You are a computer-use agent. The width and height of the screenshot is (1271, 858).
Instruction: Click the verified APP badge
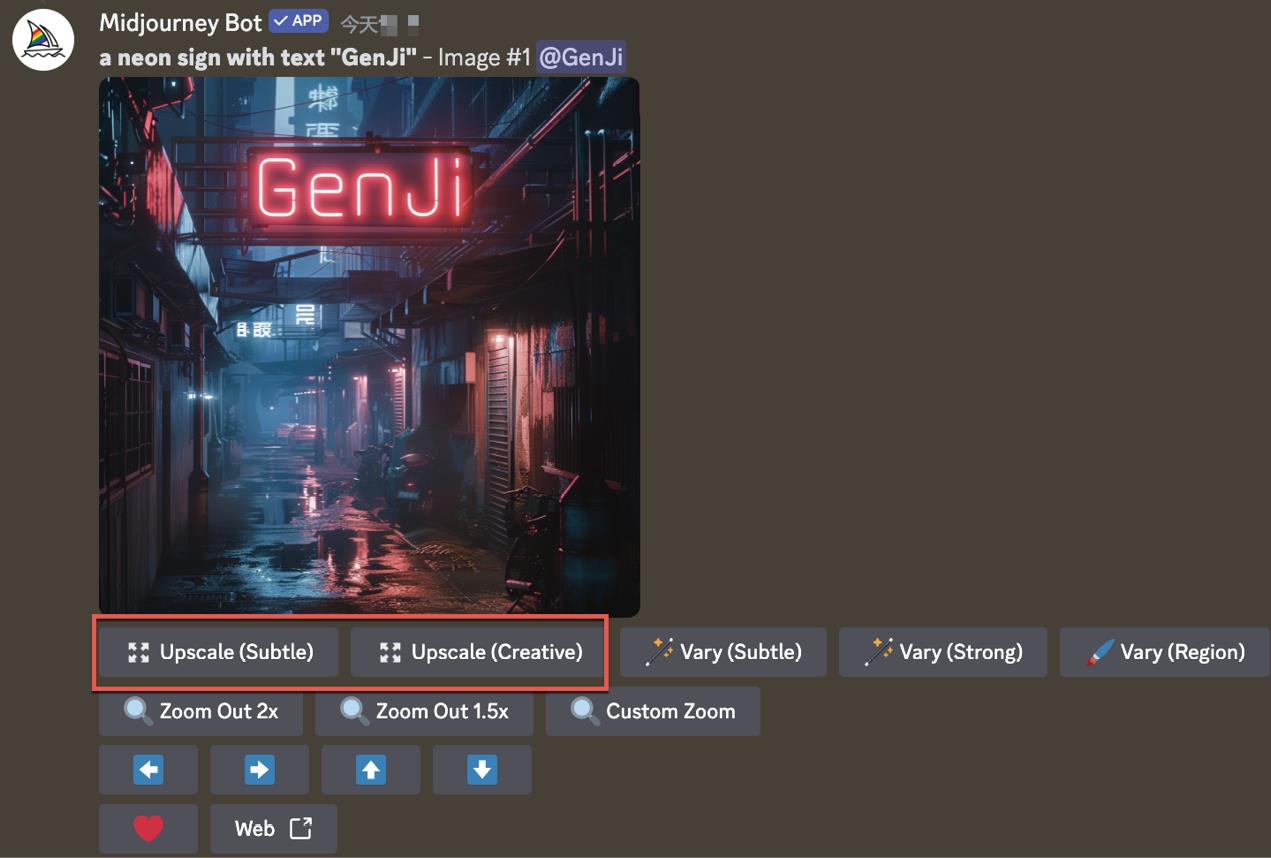(x=298, y=21)
